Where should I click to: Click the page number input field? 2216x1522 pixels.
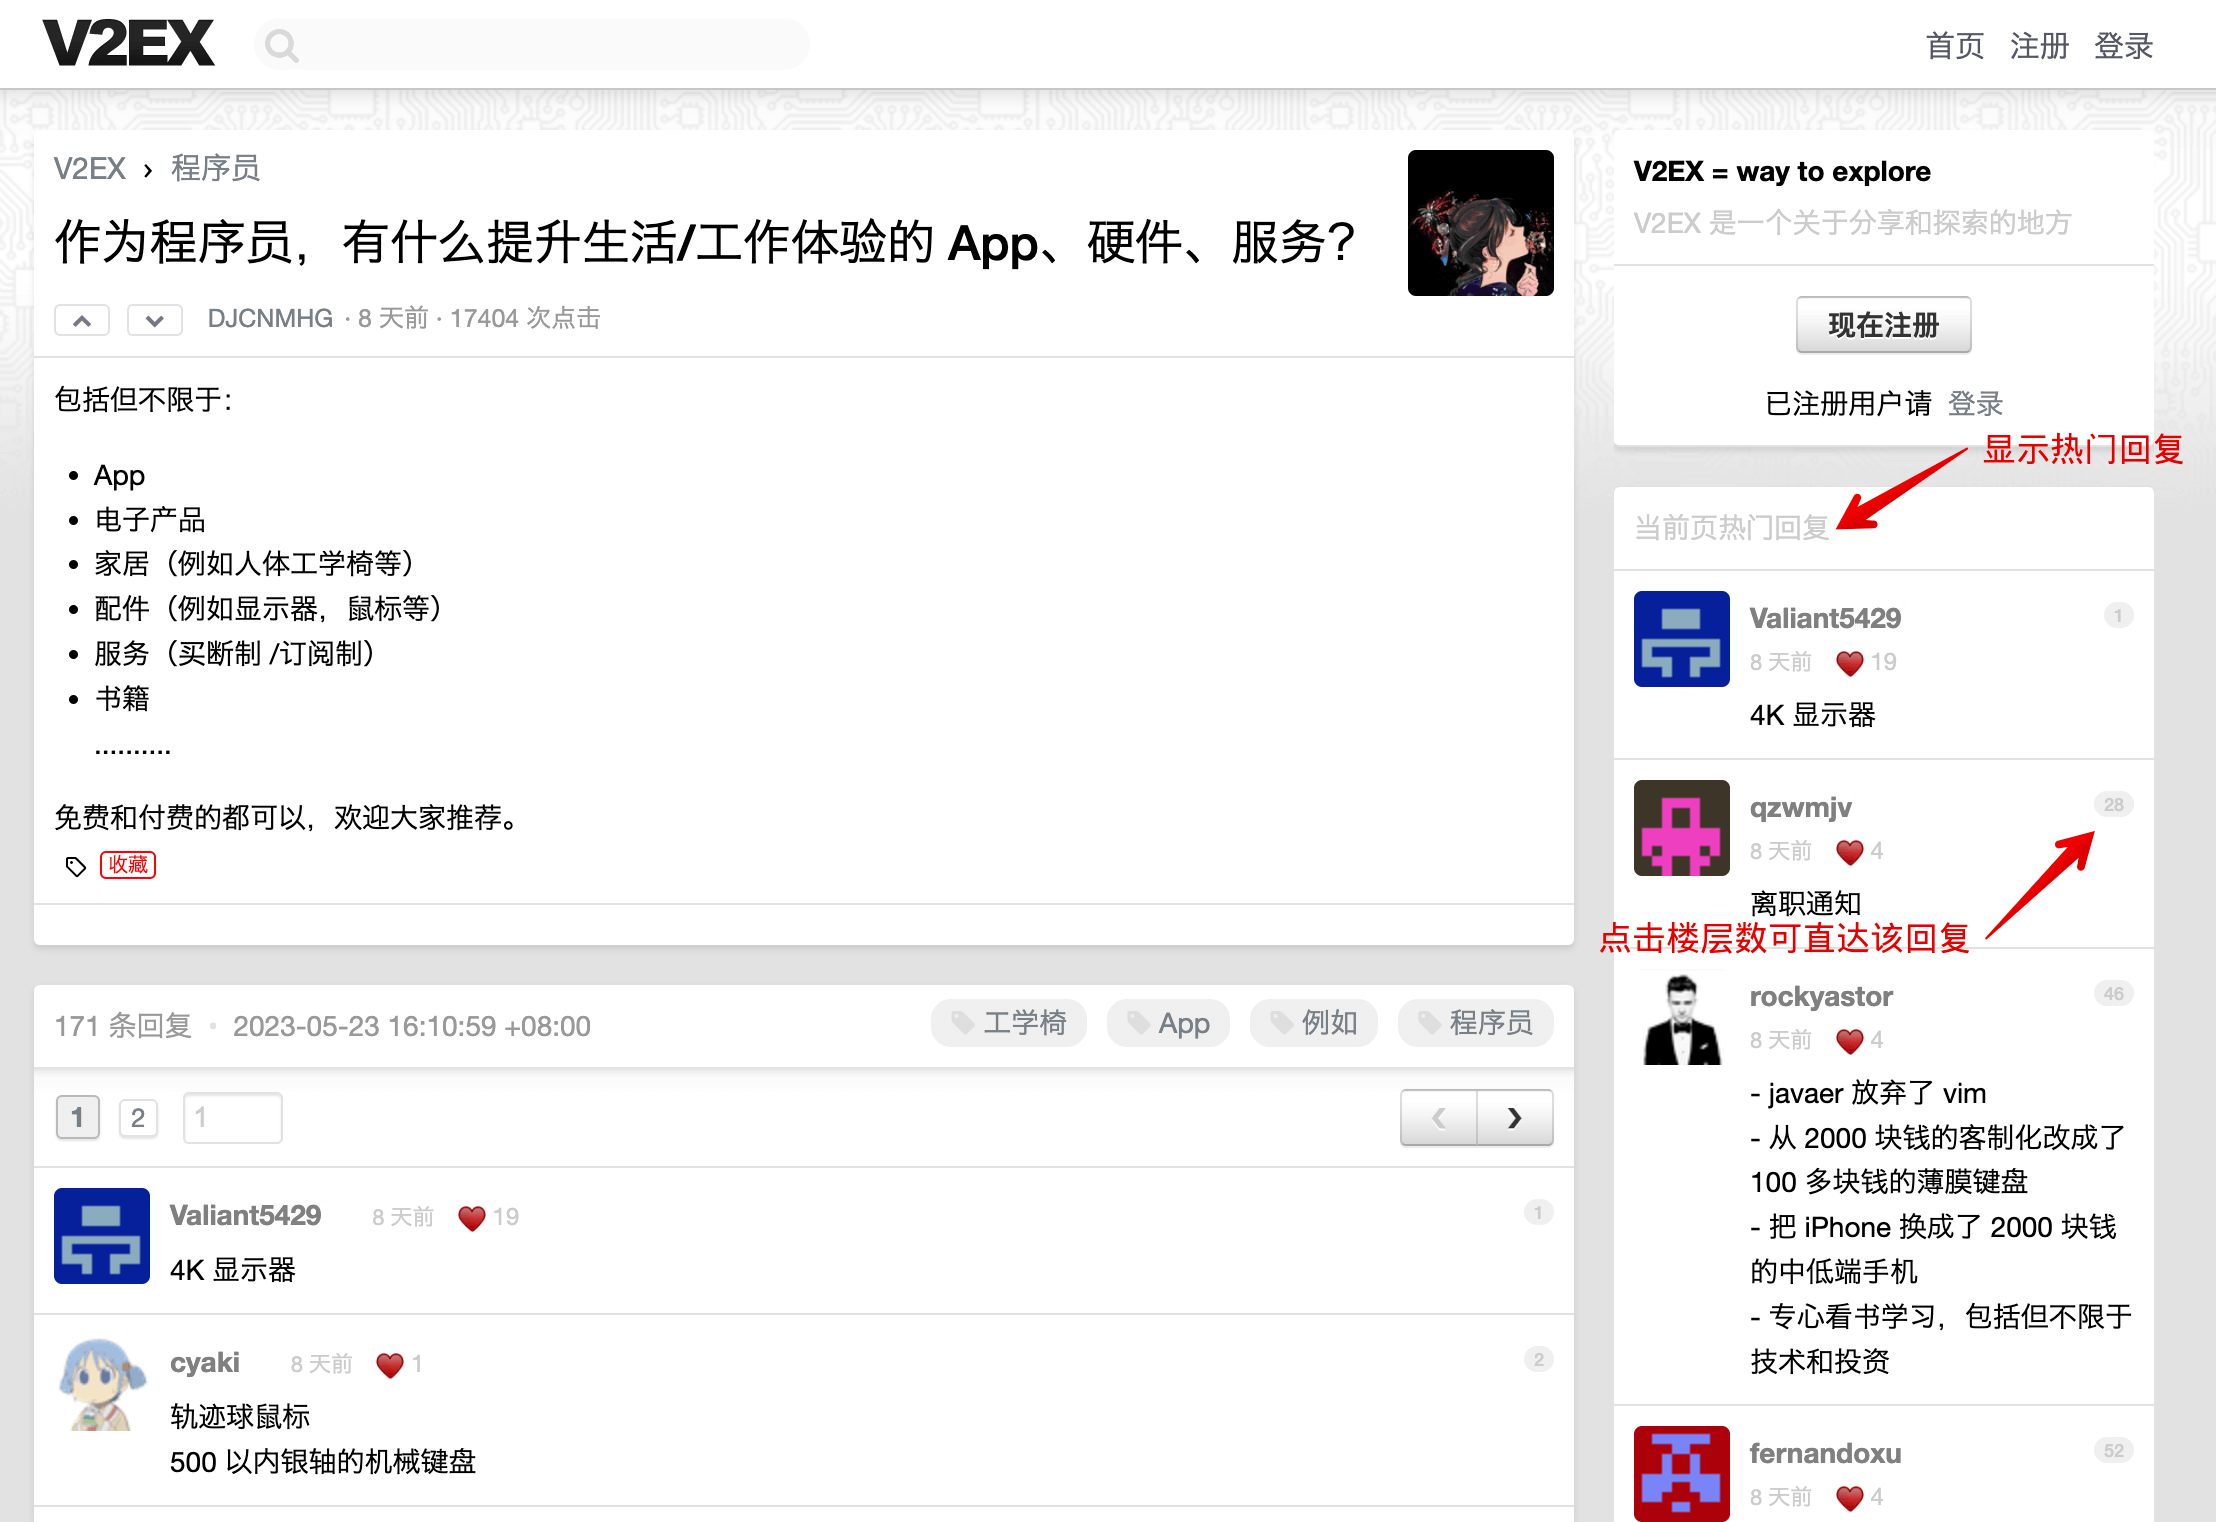[x=232, y=1117]
